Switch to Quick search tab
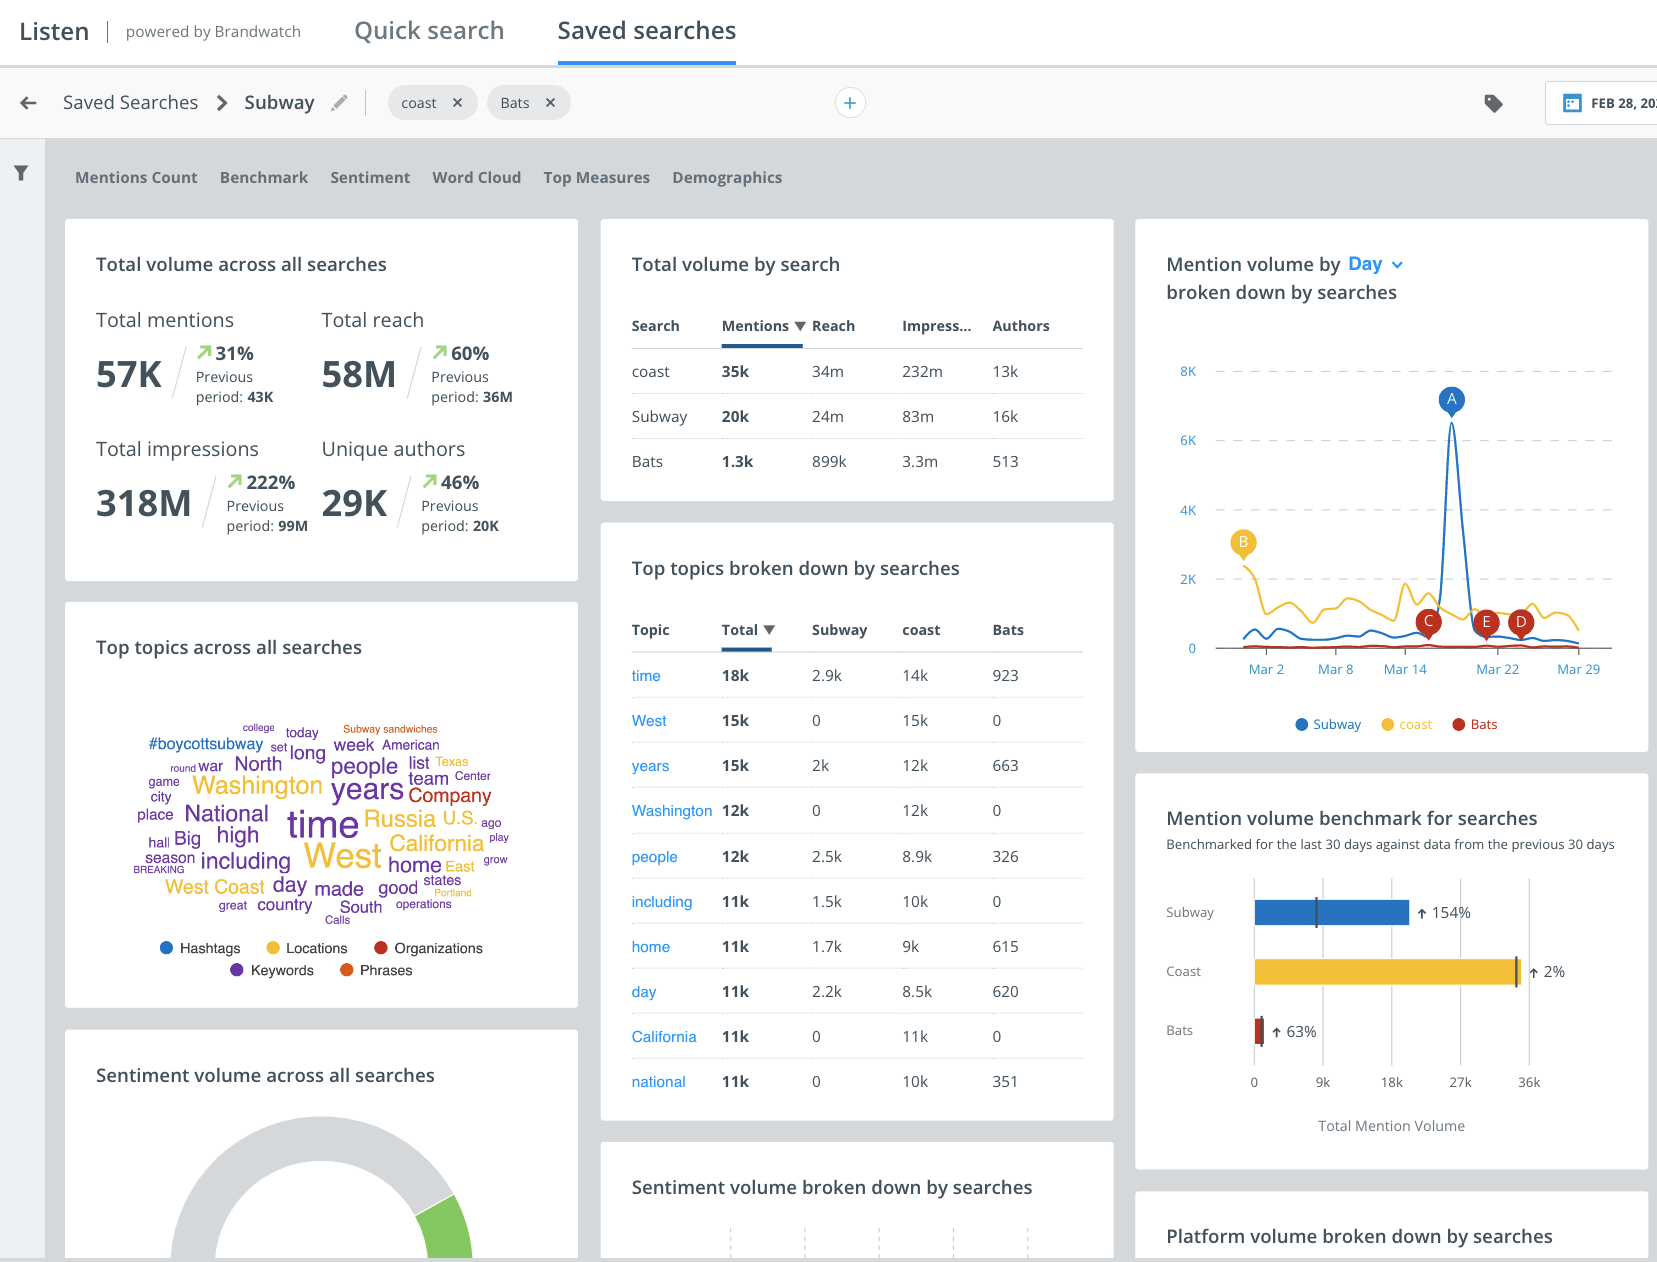This screenshot has height=1262, width=1657. [x=429, y=31]
